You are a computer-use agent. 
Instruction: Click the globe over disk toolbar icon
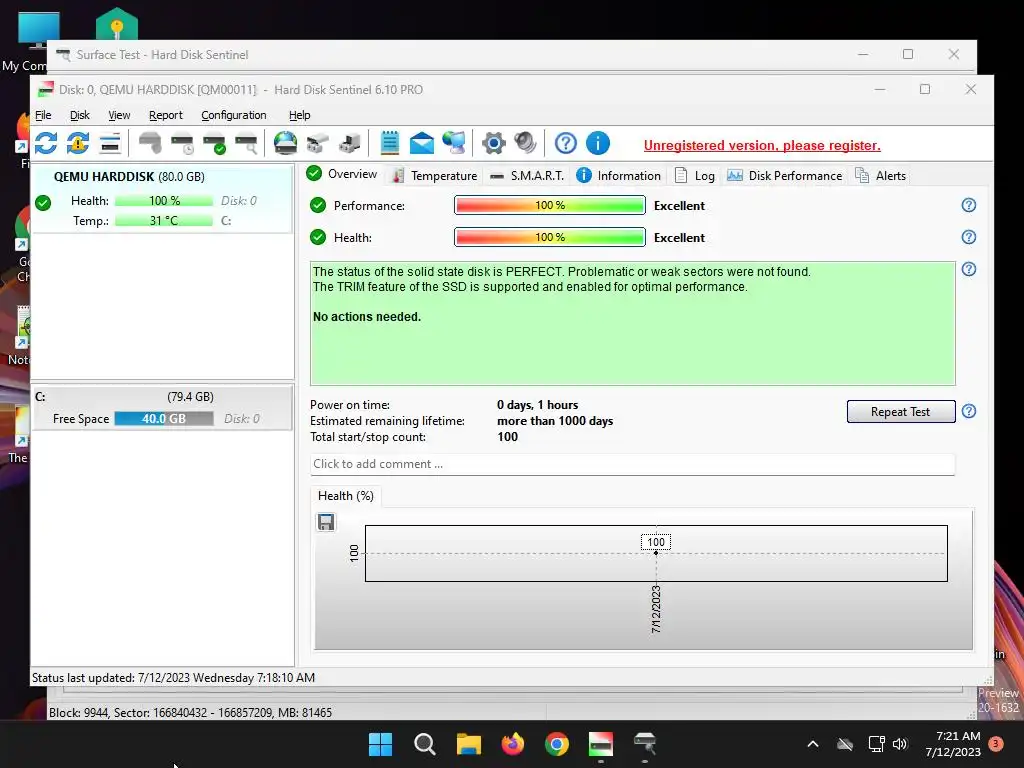[285, 143]
